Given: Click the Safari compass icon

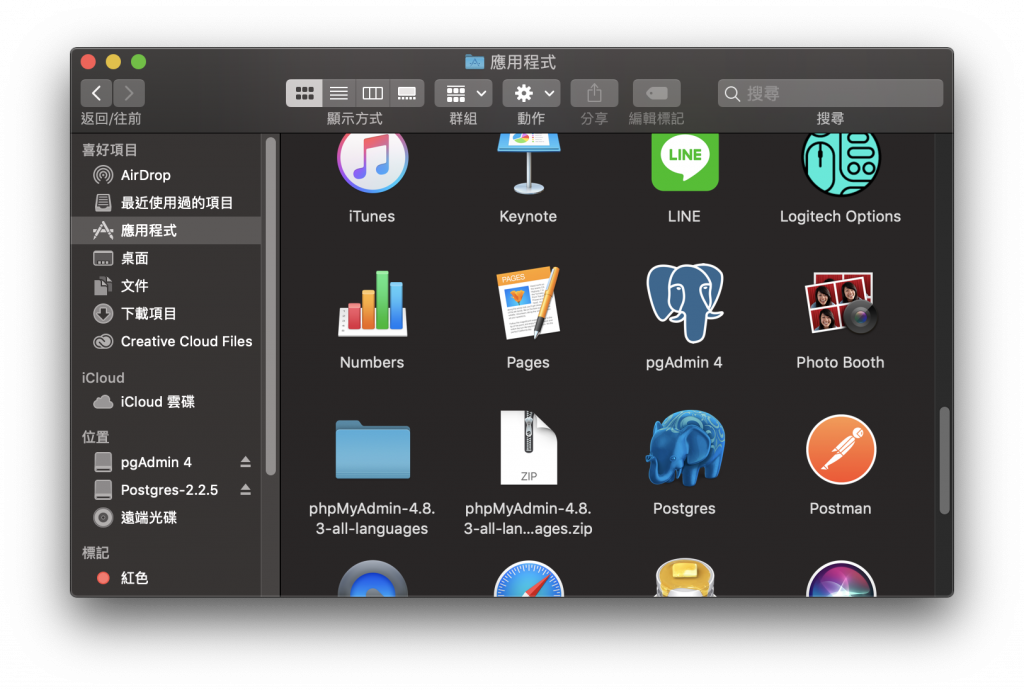Looking at the screenshot, I should pyautogui.click(x=528, y=579).
